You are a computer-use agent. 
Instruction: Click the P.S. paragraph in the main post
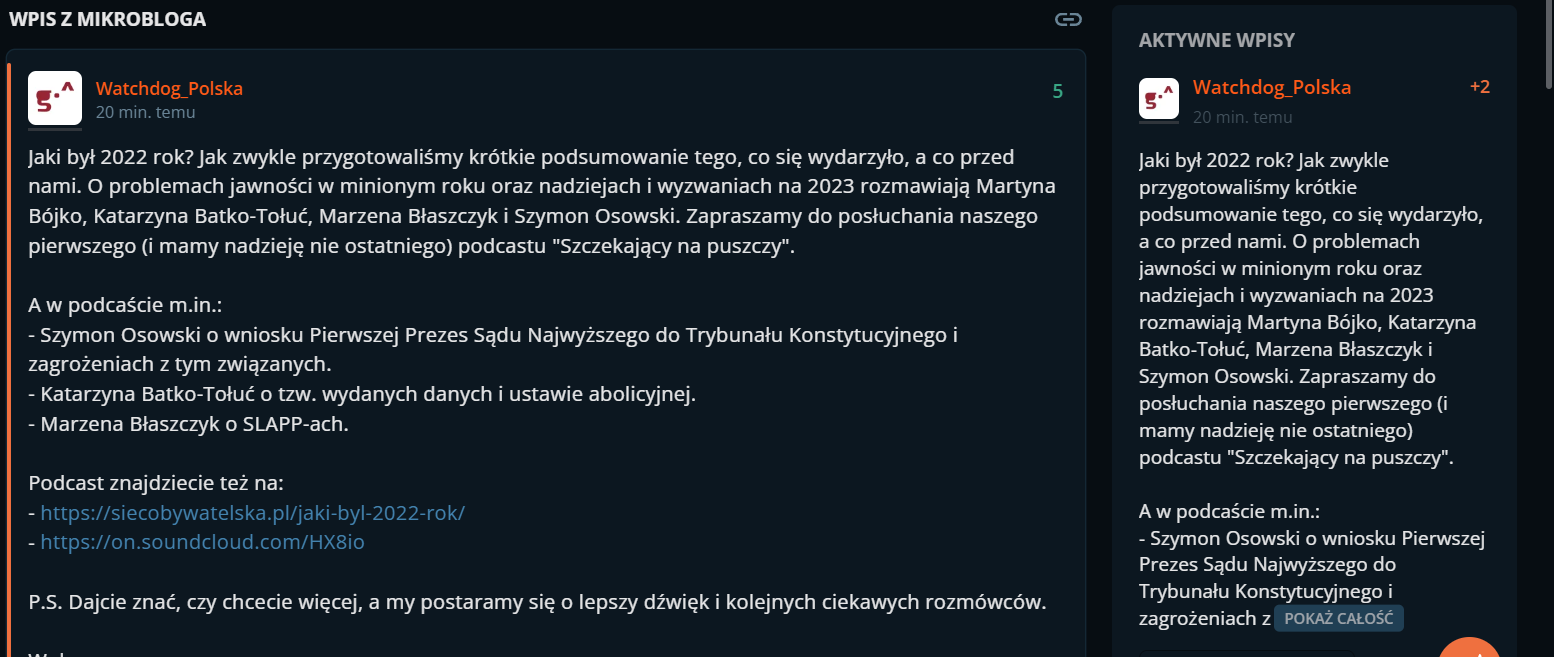[537, 602]
